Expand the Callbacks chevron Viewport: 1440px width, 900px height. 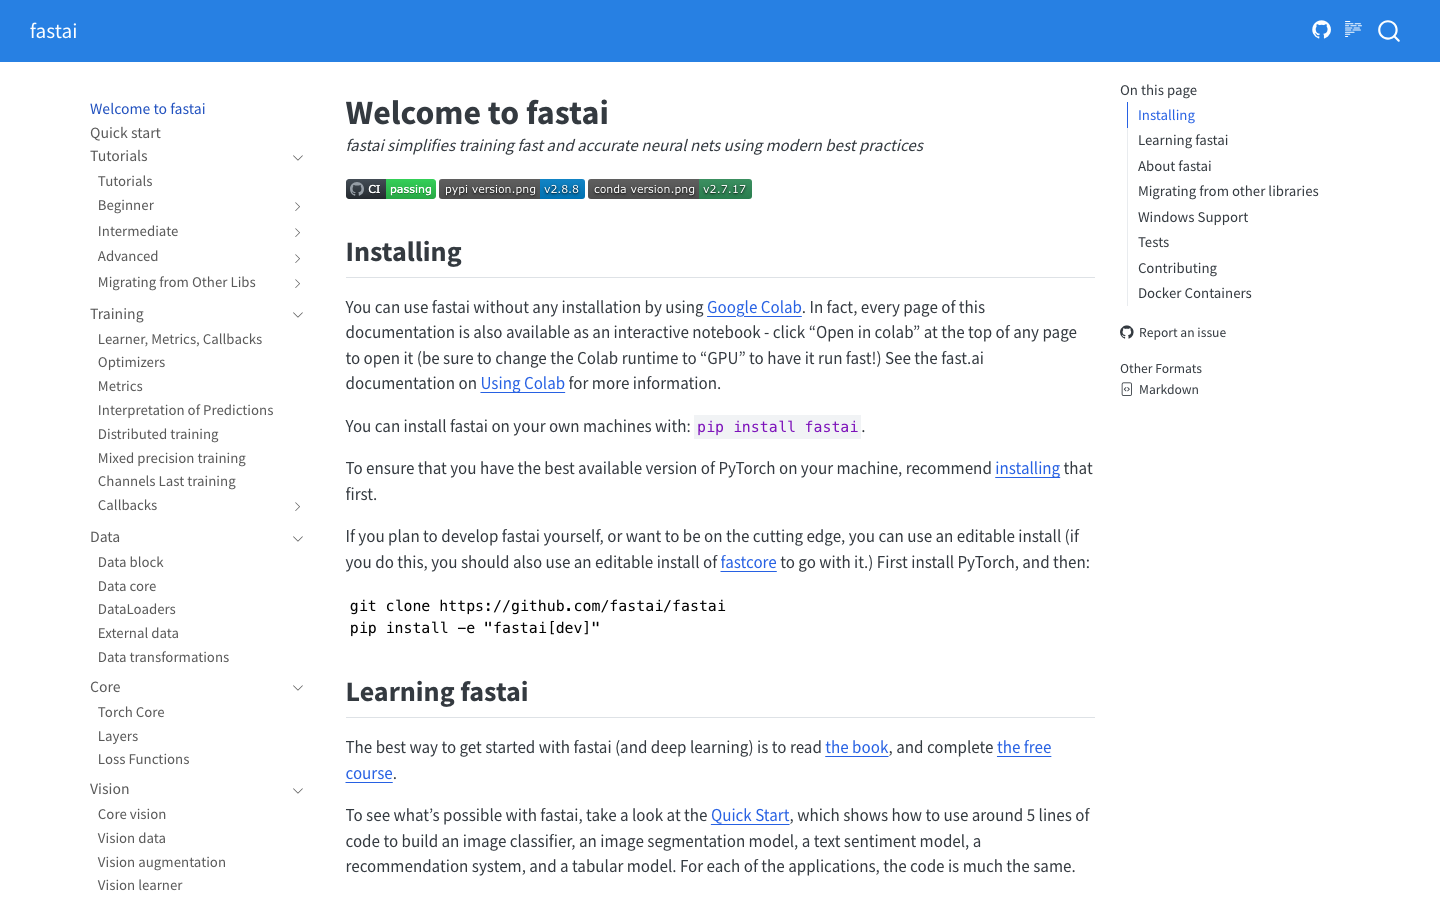(298, 506)
